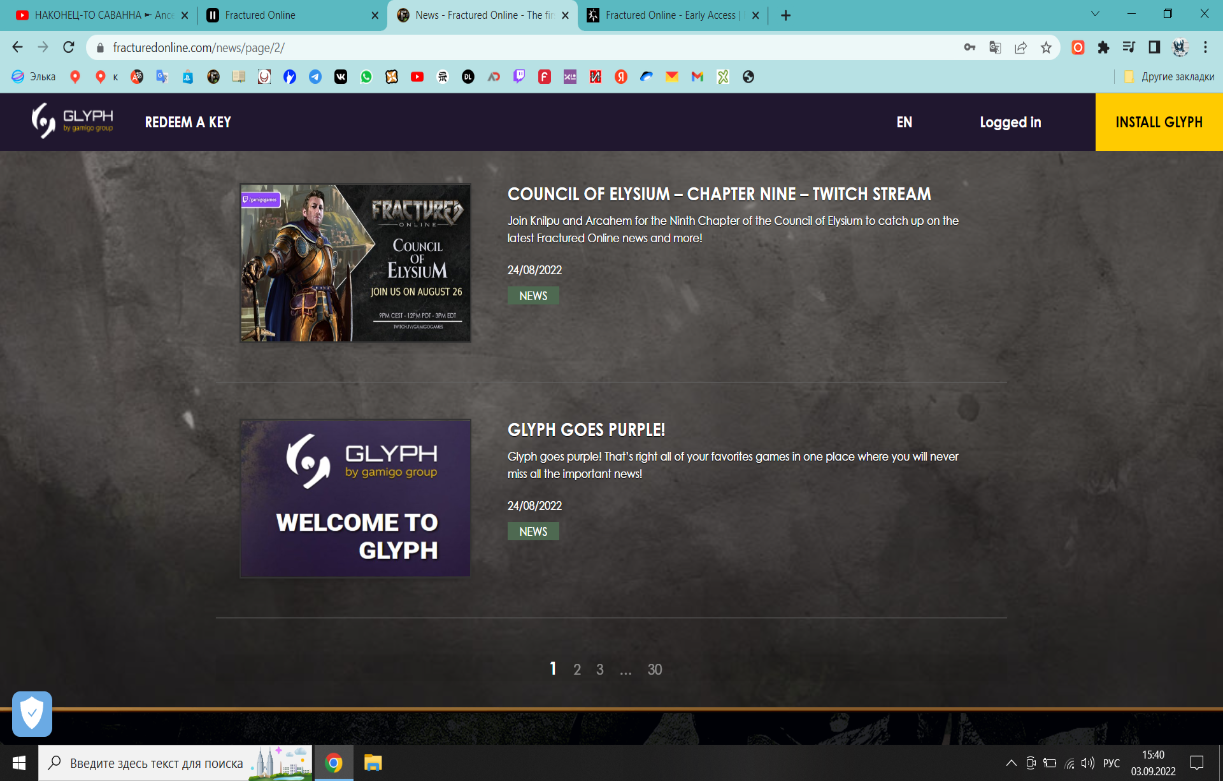Select the News - Fractured Online tab
1223x781 pixels.
click(483, 15)
